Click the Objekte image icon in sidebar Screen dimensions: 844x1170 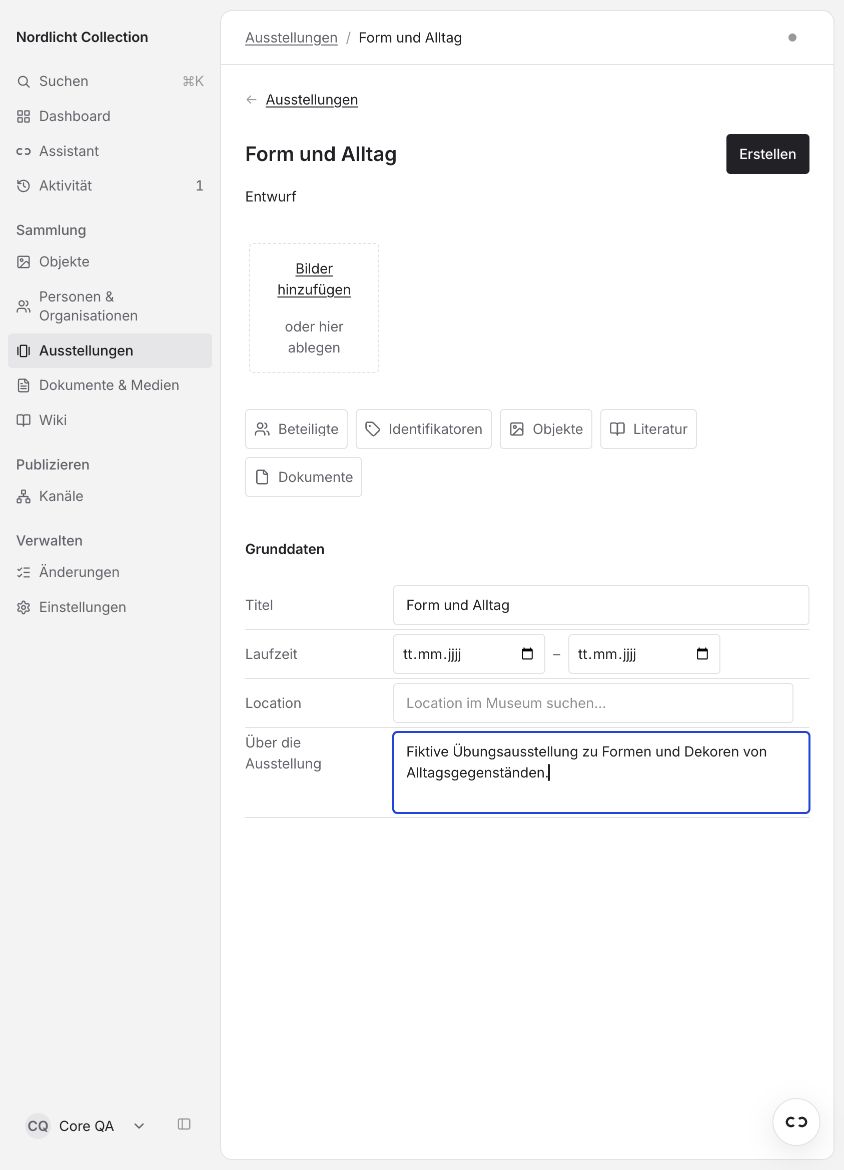[24, 262]
